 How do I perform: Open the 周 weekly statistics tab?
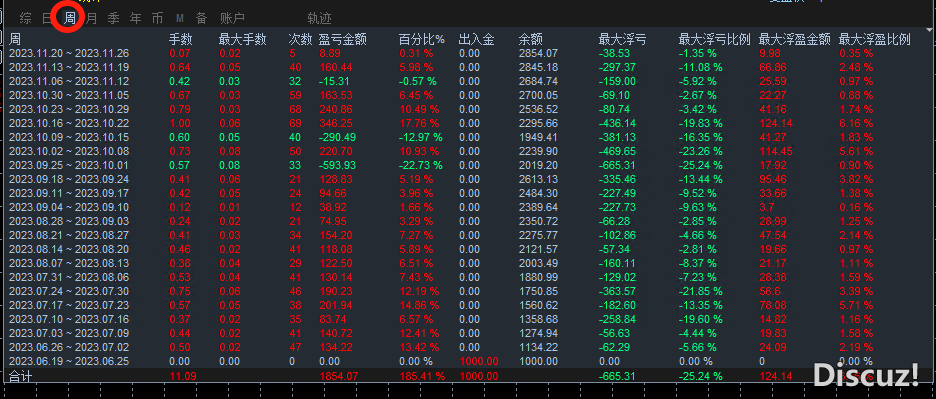[69, 19]
